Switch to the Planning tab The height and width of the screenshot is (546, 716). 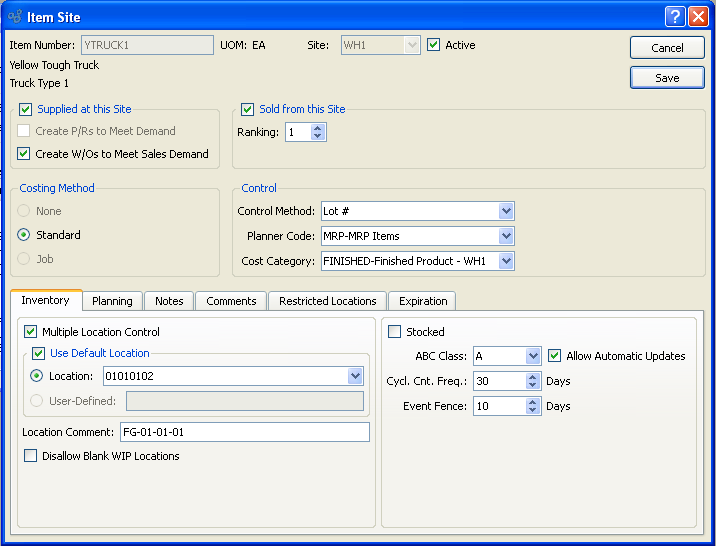tap(112, 301)
